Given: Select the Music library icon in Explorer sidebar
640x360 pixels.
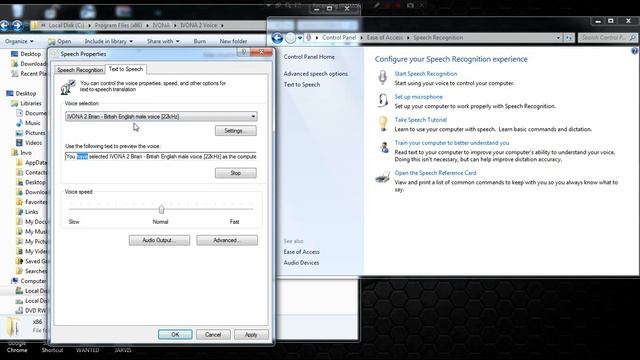Looking at the screenshot, I should point(19,123).
